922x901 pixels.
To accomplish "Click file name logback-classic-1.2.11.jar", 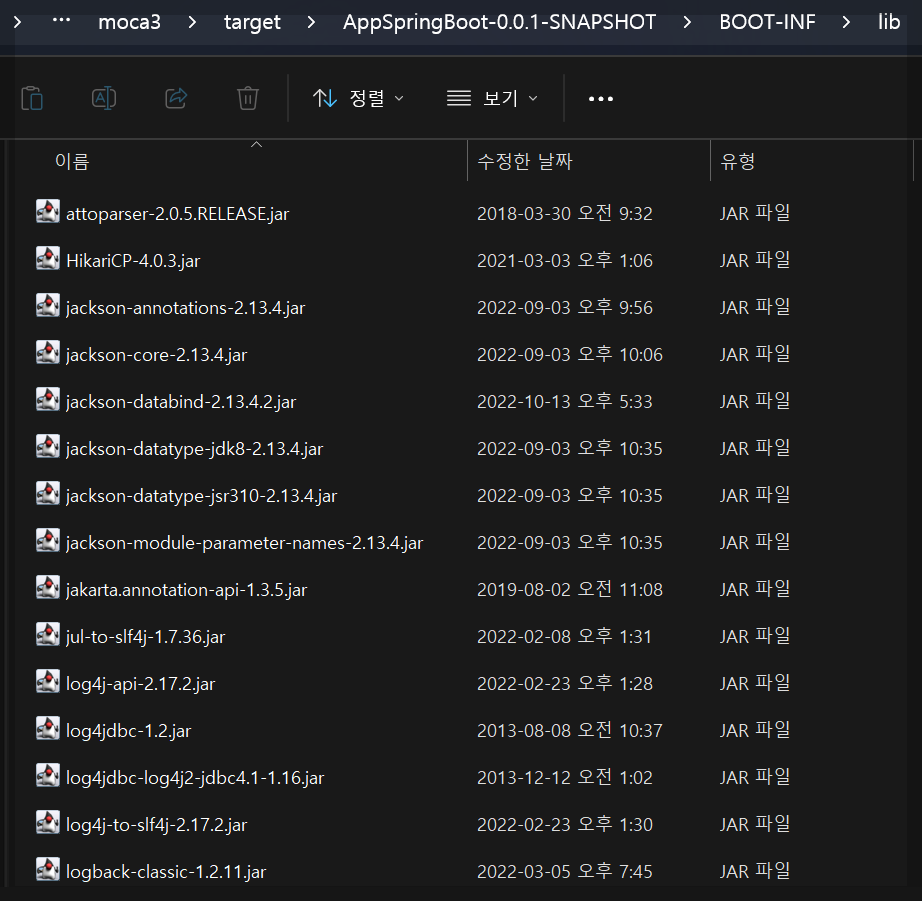I will 166,872.
